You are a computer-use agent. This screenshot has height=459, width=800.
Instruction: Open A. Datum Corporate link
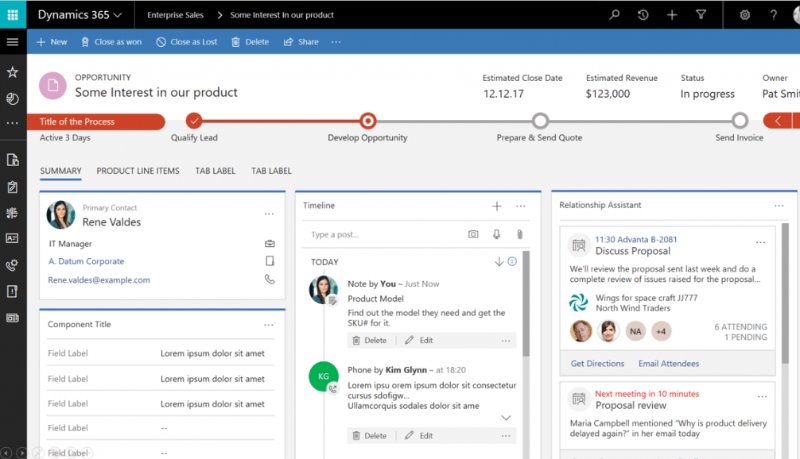pyautogui.click(x=86, y=261)
